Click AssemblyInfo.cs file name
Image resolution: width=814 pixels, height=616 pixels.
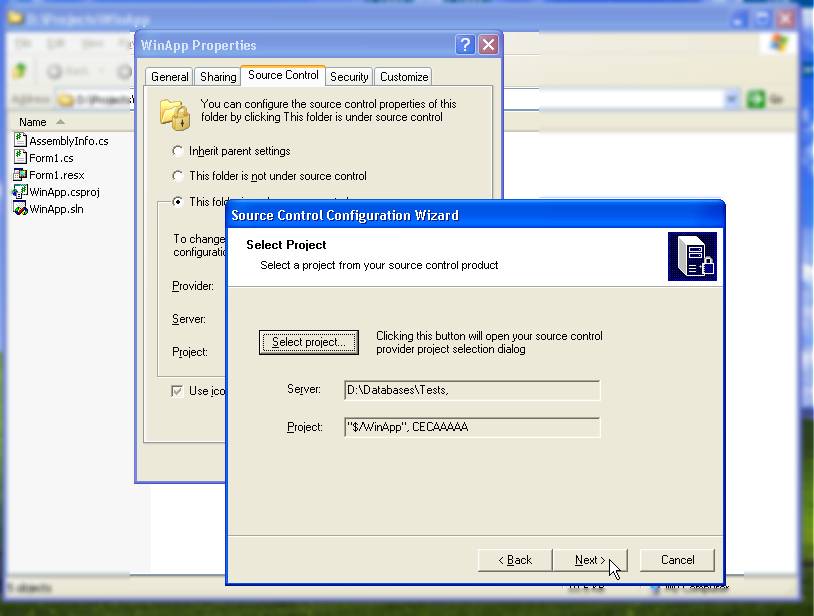click(69, 141)
